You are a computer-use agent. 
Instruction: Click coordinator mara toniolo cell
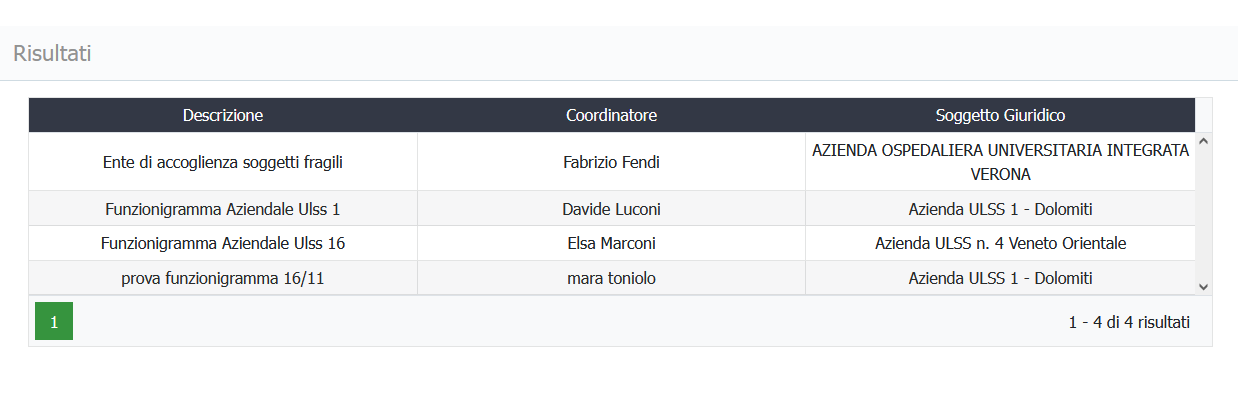pyautogui.click(x=611, y=278)
